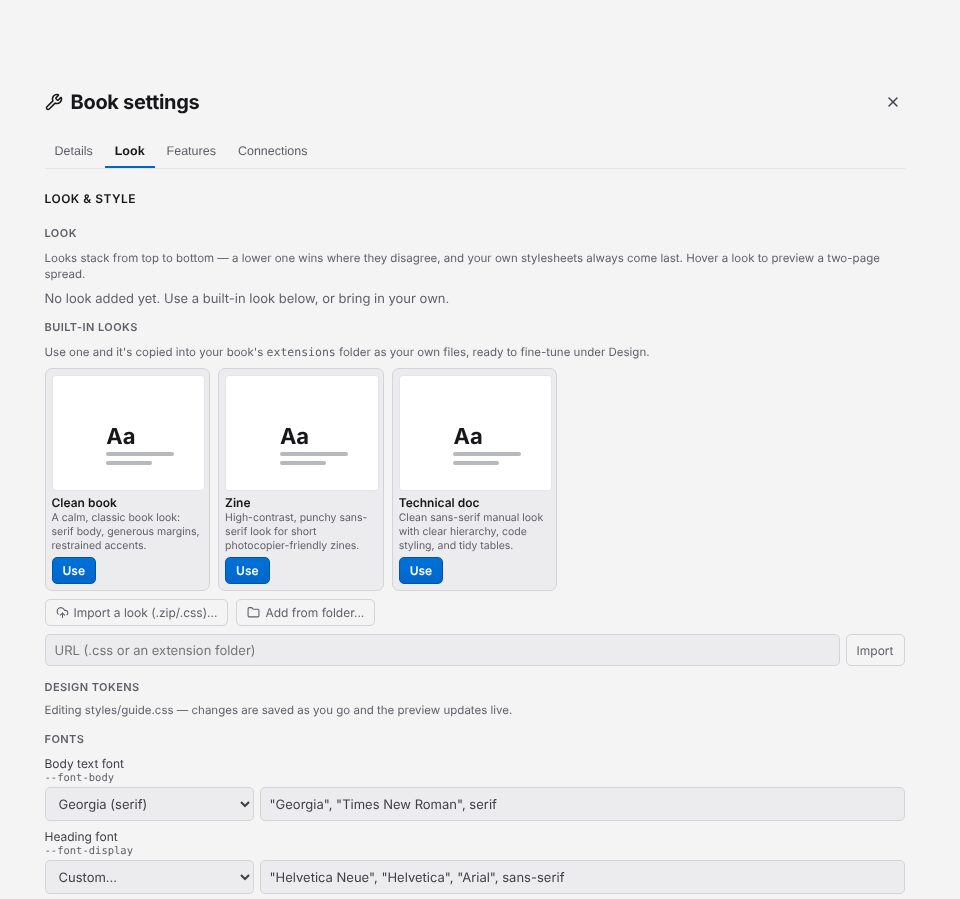The image size is (960, 899).
Task: Click the heading font stack text field
Action: (582, 877)
